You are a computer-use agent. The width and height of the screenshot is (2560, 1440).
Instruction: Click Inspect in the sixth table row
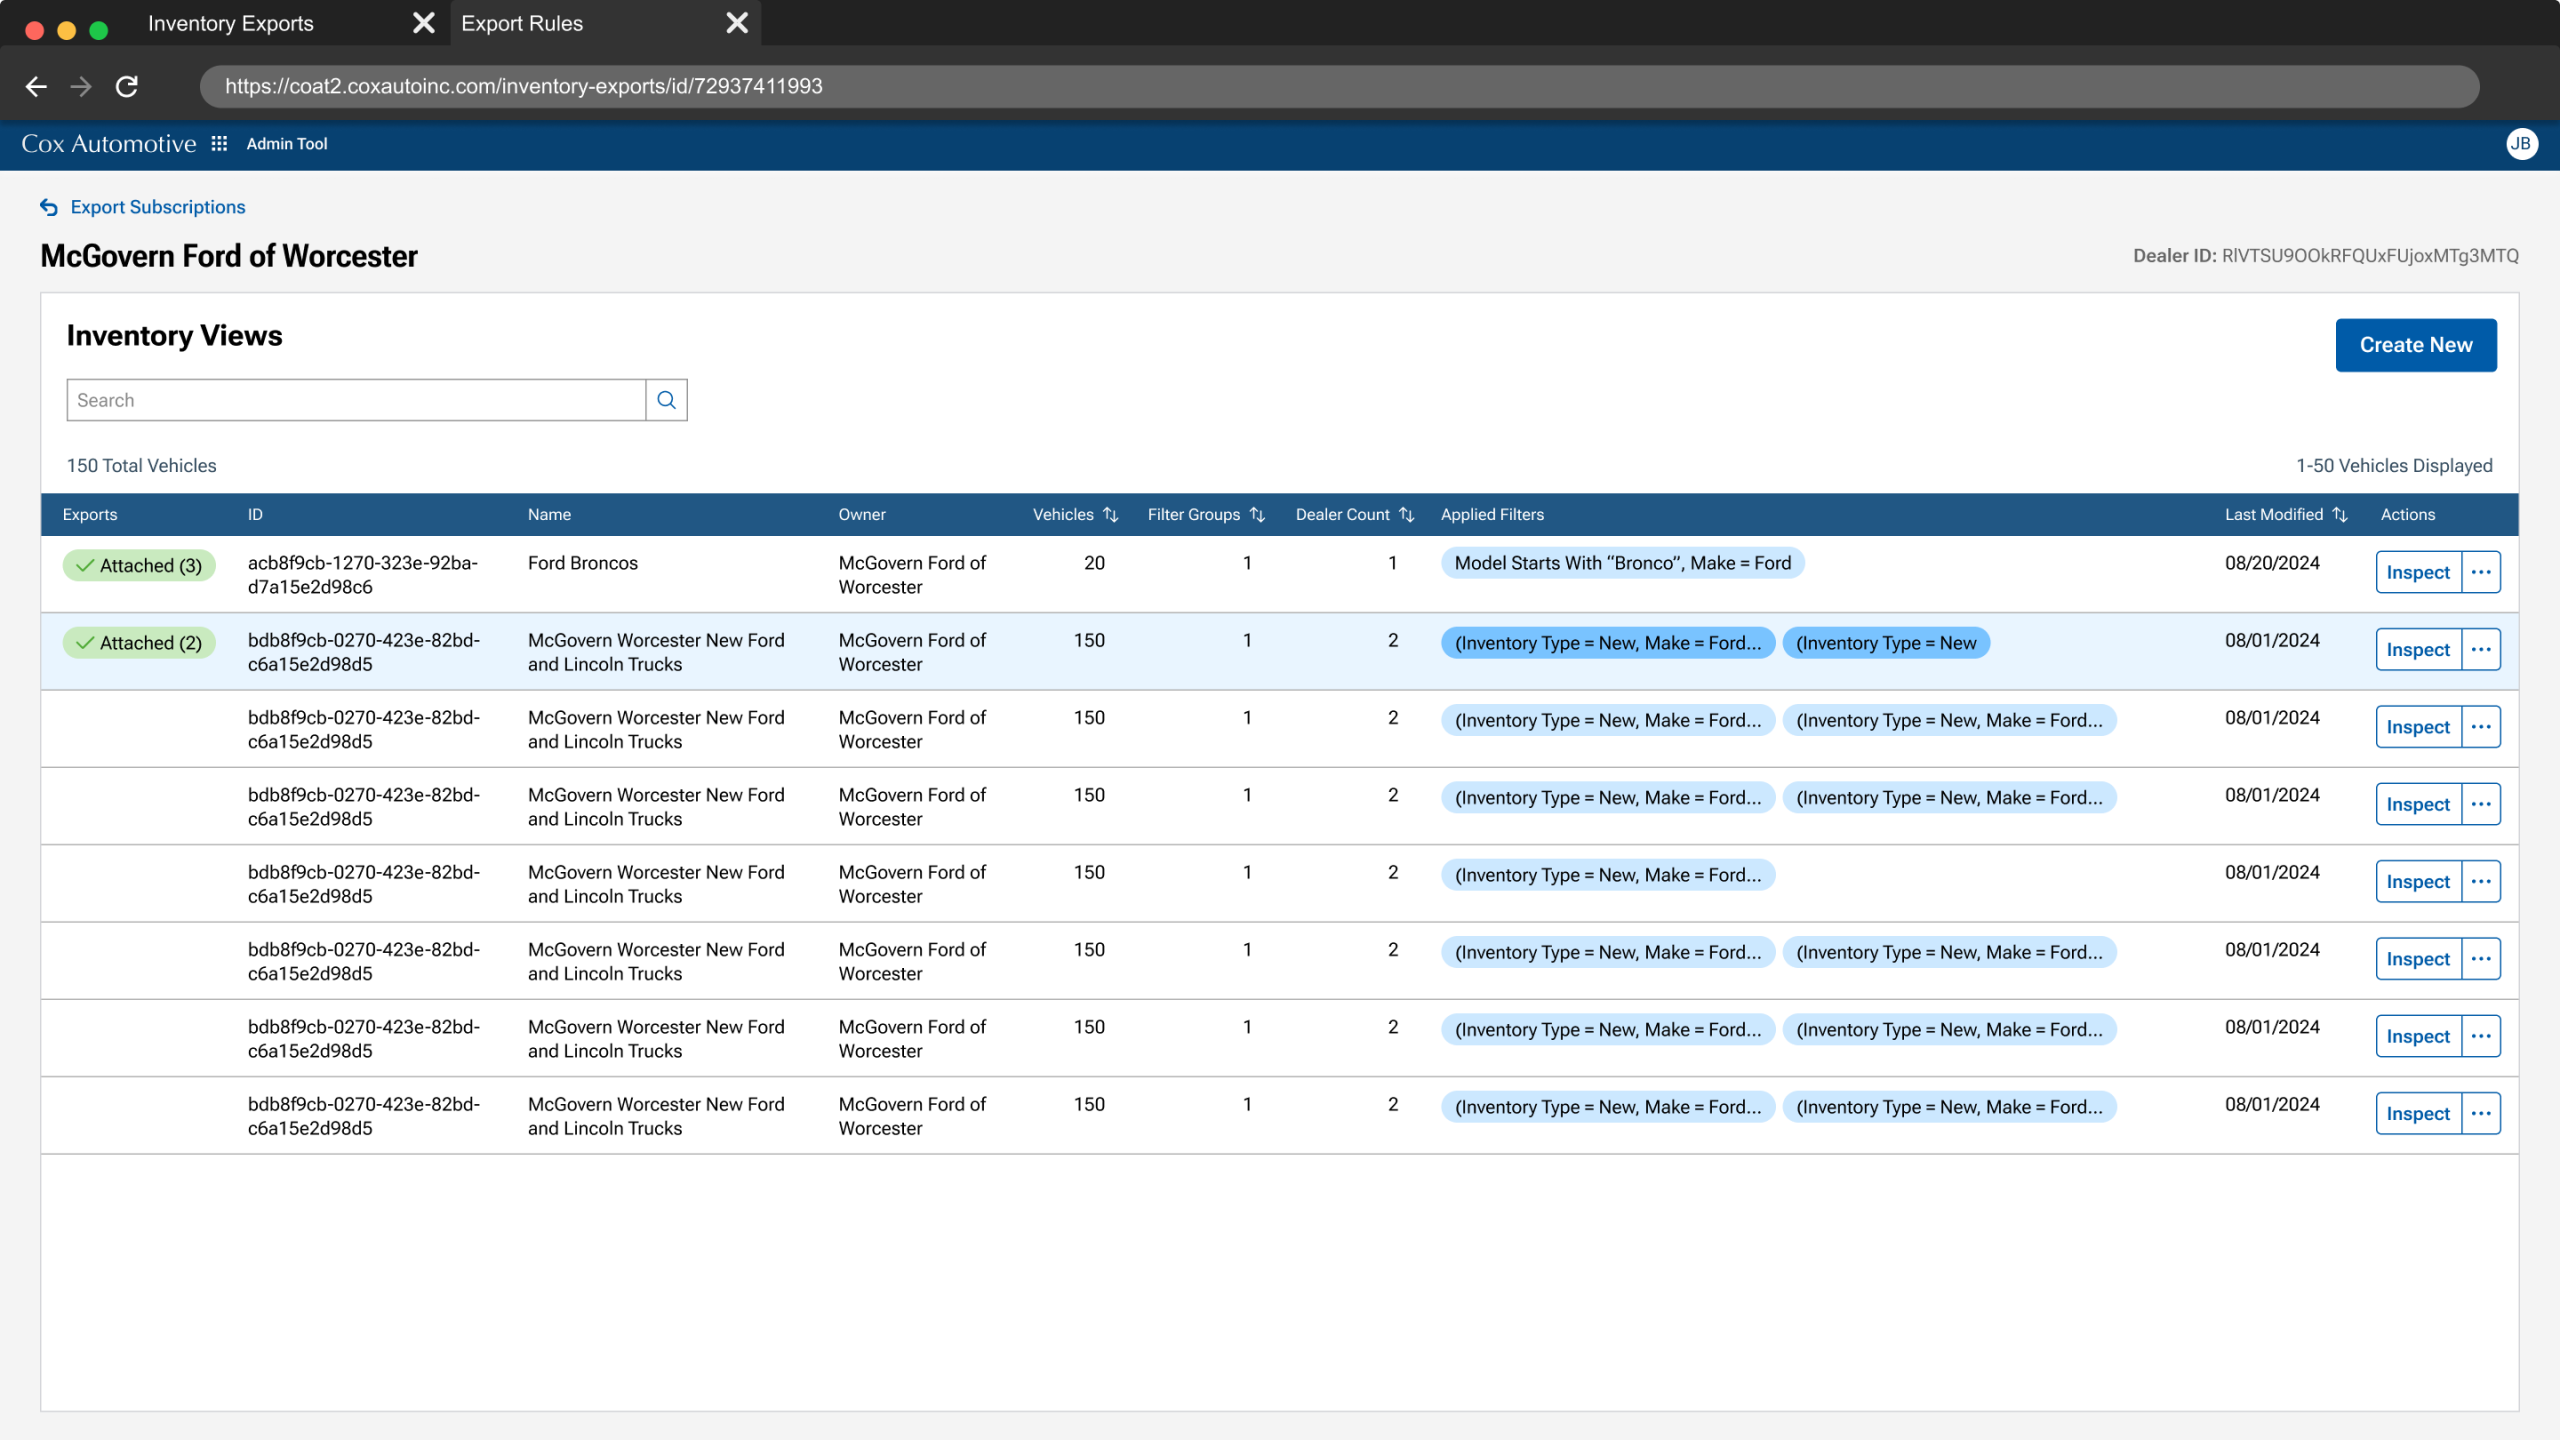click(x=2418, y=959)
